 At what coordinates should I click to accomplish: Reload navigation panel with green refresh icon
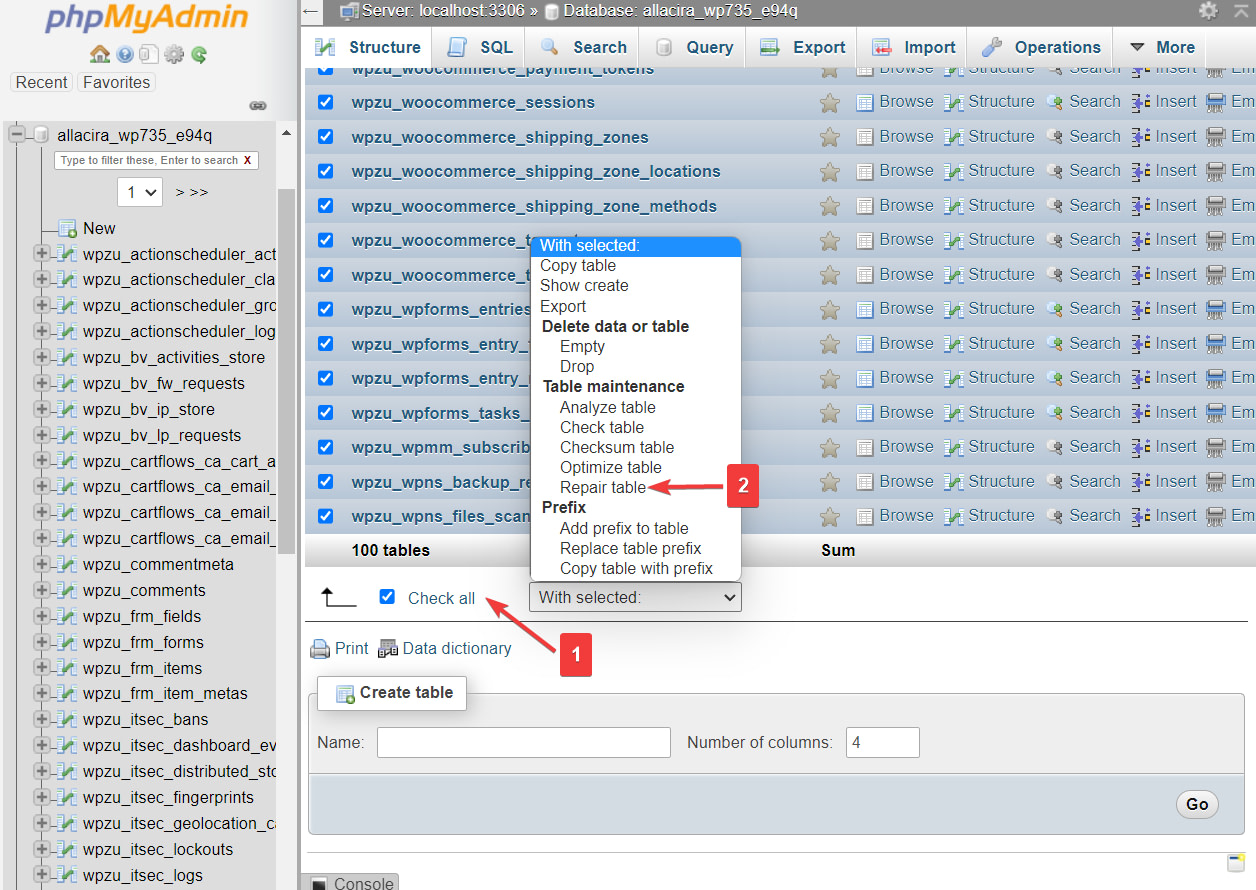[199, 55]
